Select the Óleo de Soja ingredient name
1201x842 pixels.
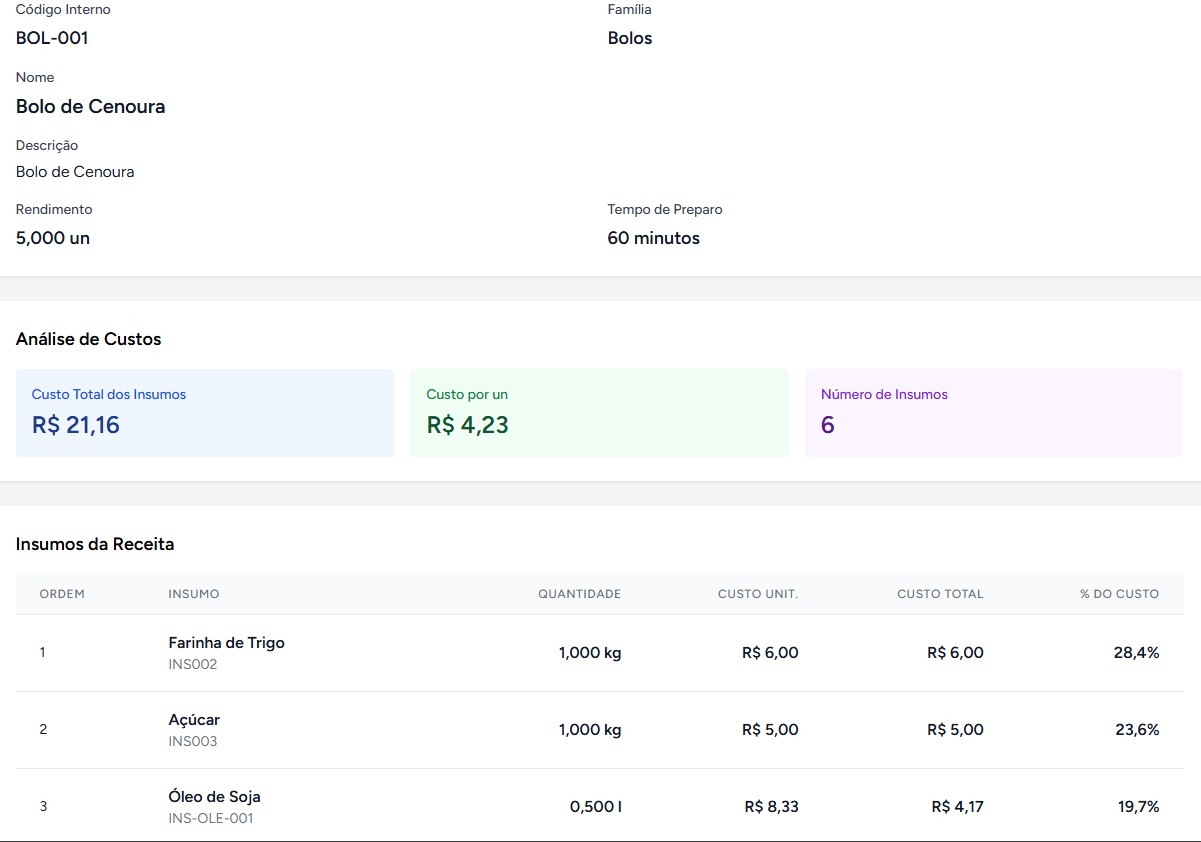tap(214, 797)
